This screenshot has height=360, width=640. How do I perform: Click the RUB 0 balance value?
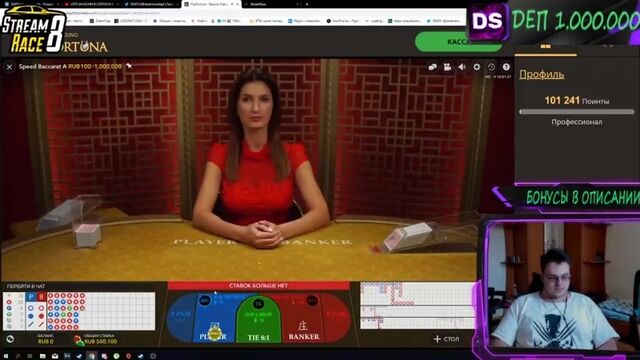[45, 341]
